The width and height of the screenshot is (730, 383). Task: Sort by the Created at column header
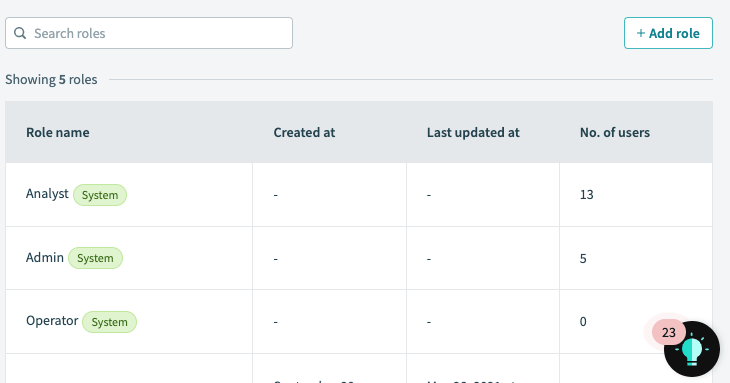[x=304, y=133]
